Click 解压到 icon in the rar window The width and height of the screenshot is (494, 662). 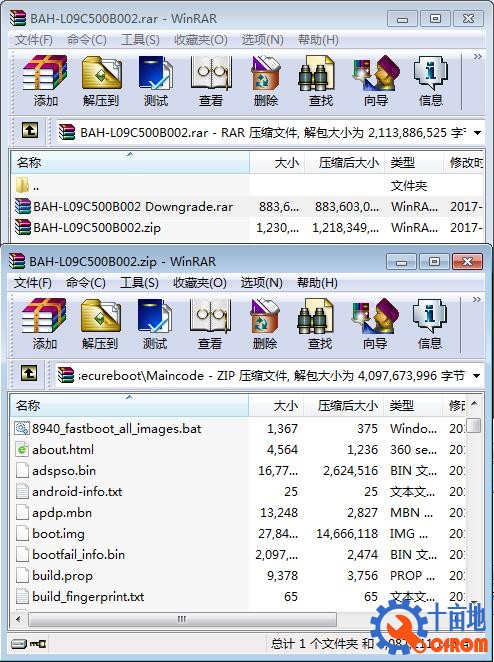coord(101,73)
